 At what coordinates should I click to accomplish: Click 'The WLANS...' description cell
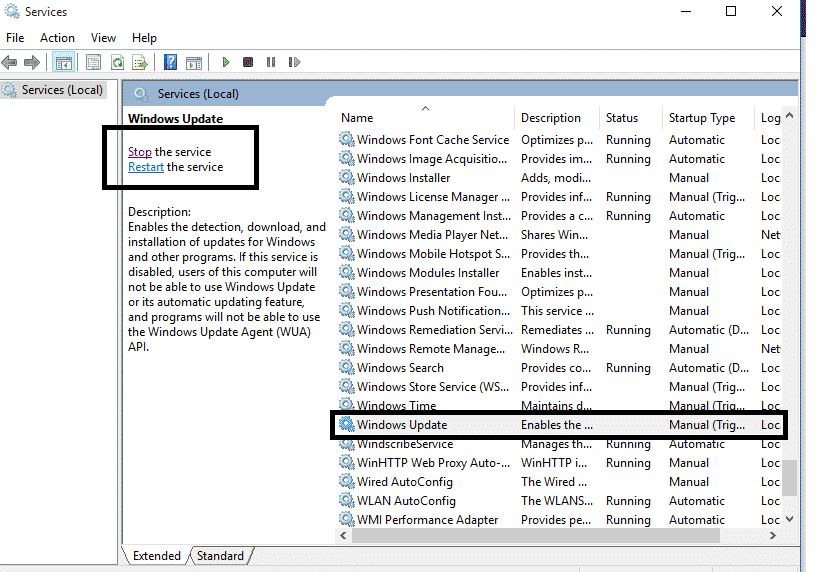pyautogui.click(x=557, y=500)
